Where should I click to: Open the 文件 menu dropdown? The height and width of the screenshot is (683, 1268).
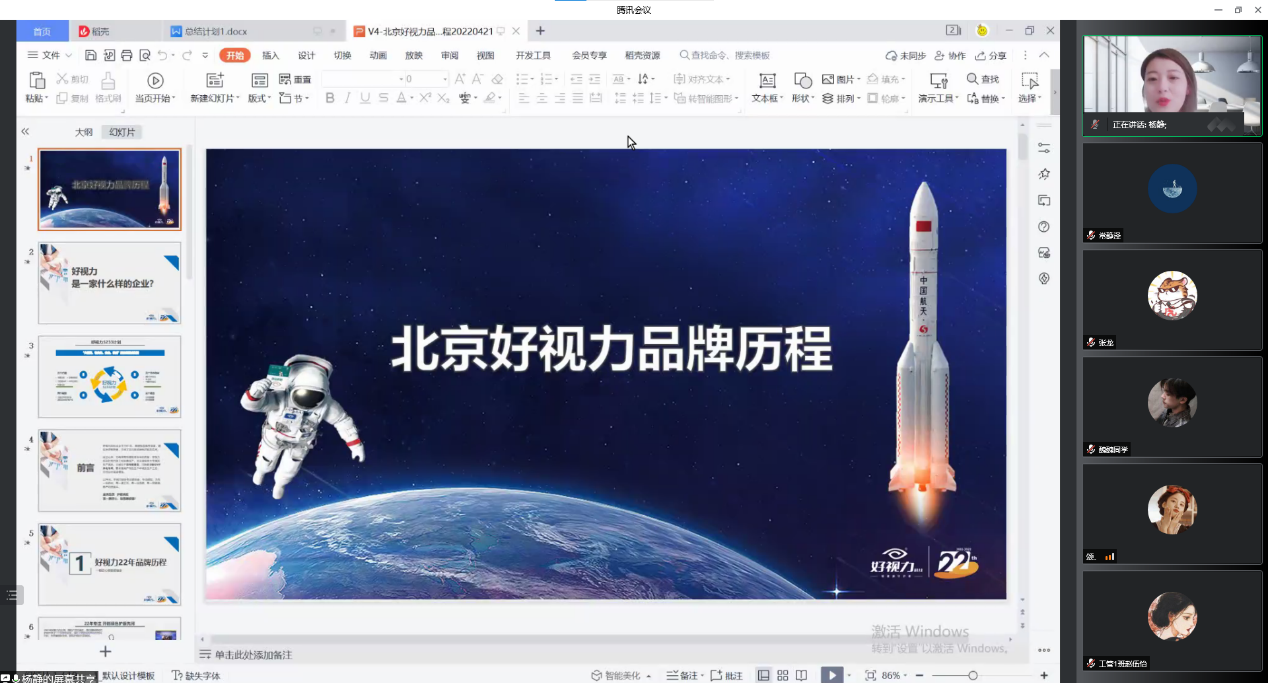pyautogui.click(x=50, y=55)
